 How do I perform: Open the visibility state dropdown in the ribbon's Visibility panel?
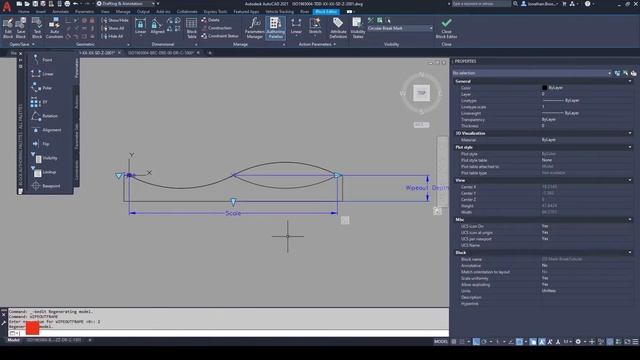(400, 28)
